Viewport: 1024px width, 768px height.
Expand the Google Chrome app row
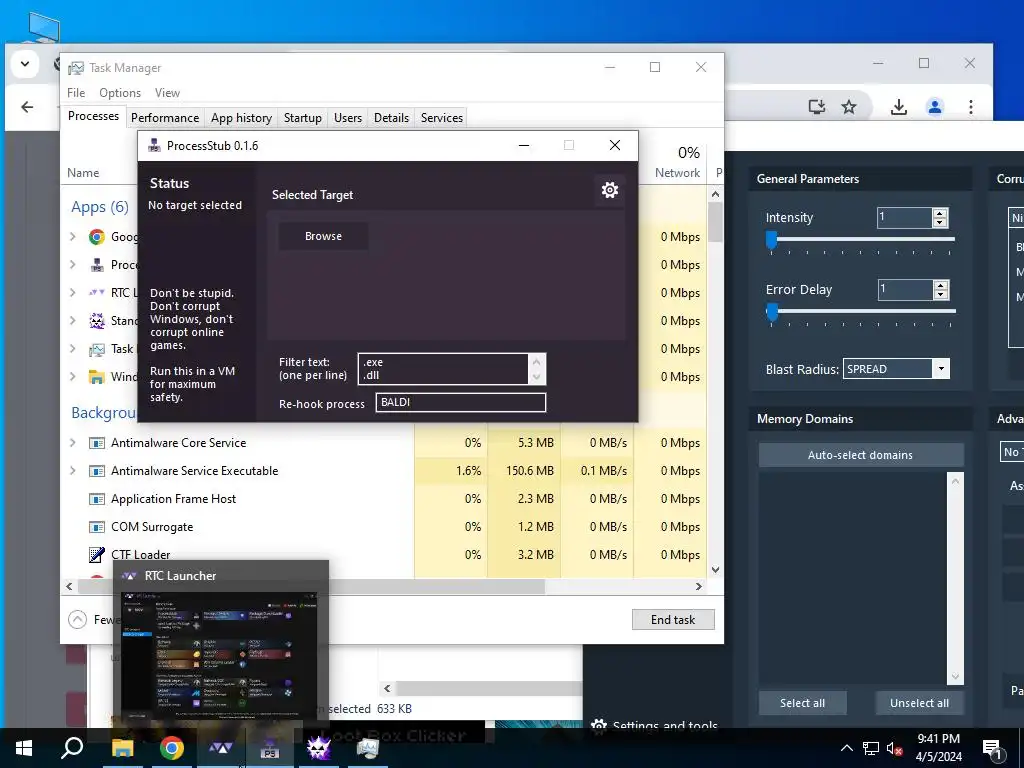click(72, 236)
